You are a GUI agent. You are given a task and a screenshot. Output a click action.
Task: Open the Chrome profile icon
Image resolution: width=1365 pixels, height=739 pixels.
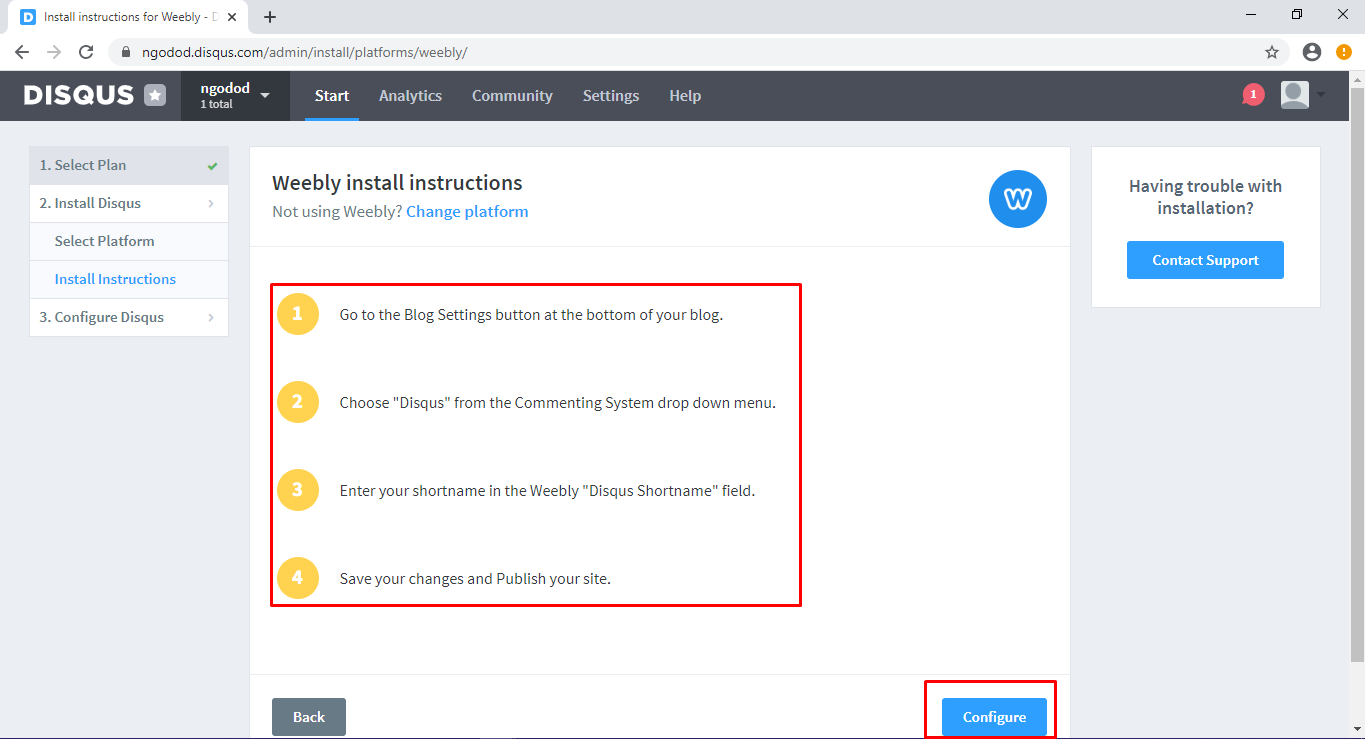coord(1312,52)
